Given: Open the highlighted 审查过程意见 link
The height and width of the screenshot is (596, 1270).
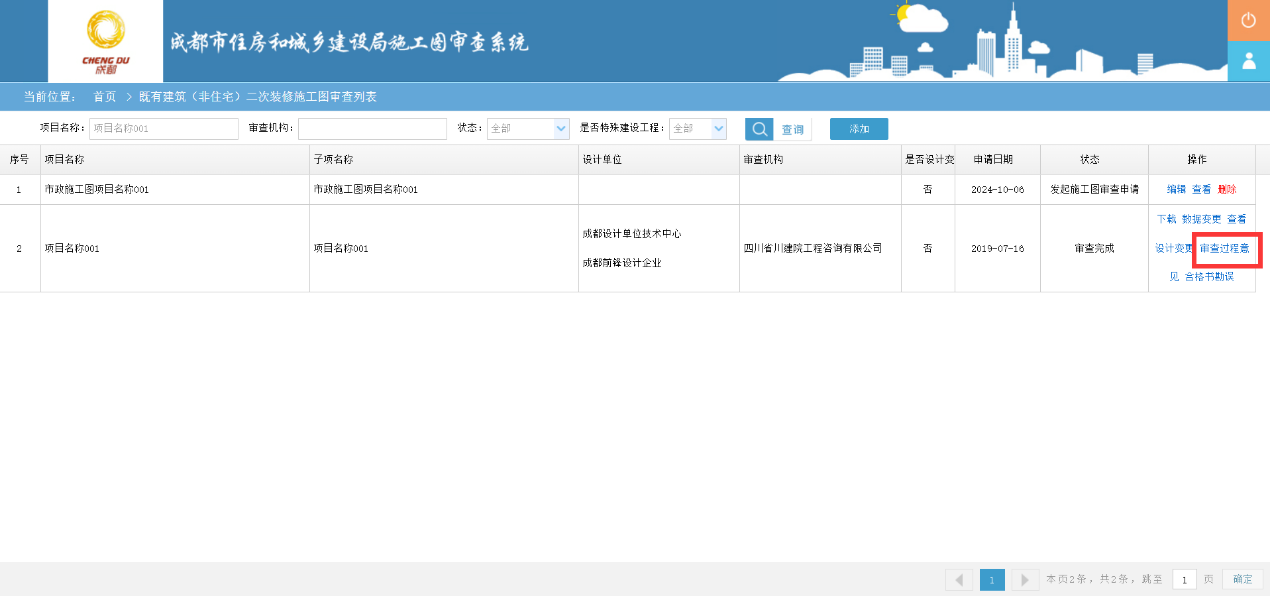Looking at the screenshot, I should coord(1226,248).
